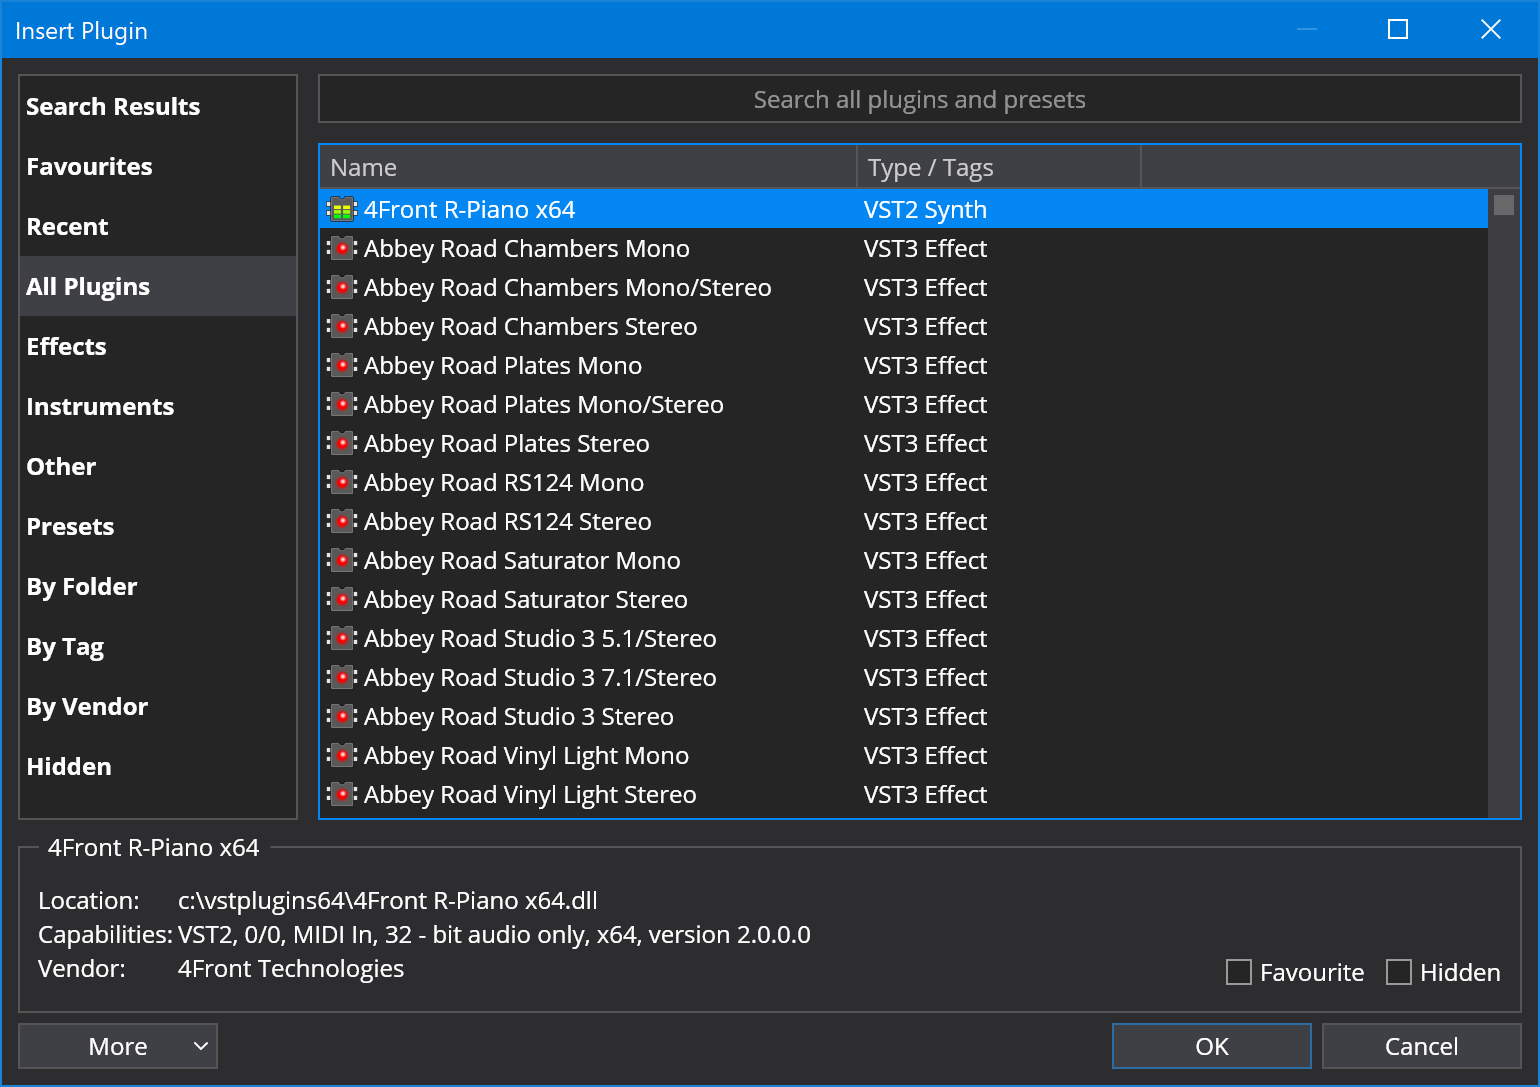Click VST3 Effect cell for RS124 Stereo
Screen dimensions: 1540x1087
[x=925, y=521]
